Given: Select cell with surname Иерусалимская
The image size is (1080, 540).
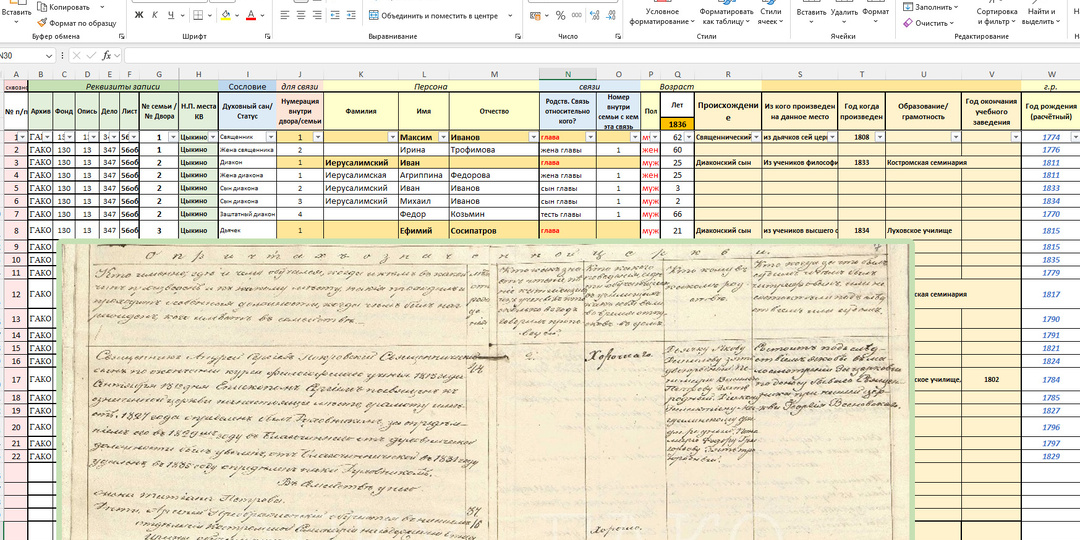Looking at the screenshot, I should coord(361,175).
